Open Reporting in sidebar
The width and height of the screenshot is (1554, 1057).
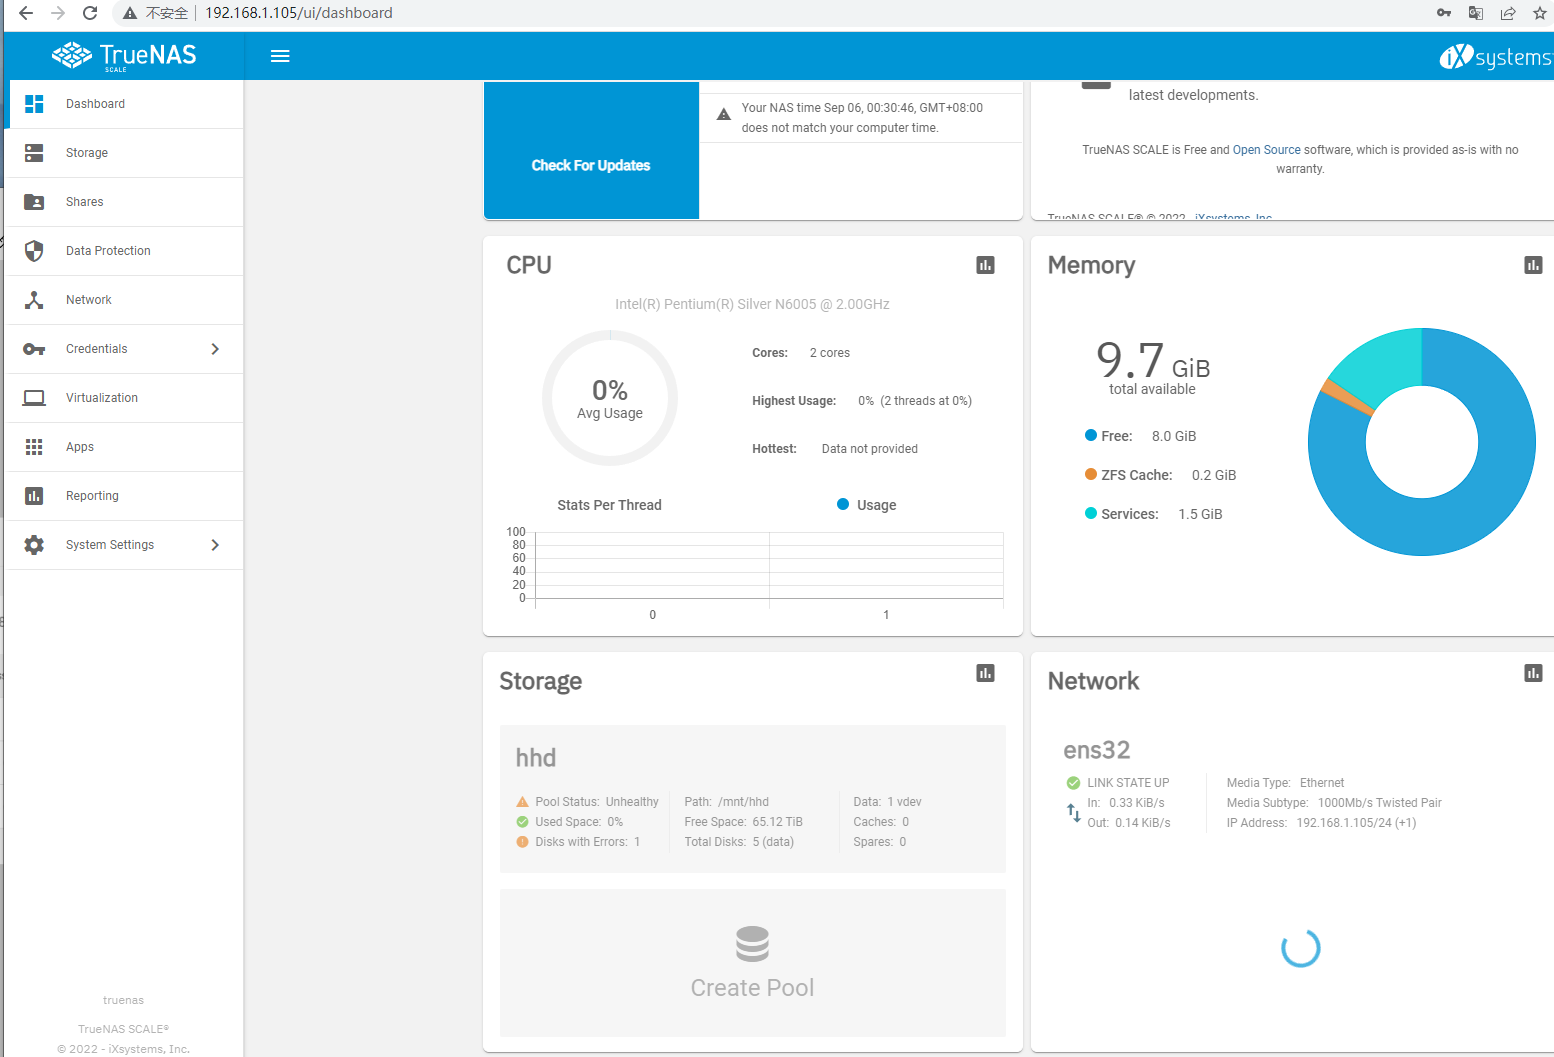(x=125, y=496)
